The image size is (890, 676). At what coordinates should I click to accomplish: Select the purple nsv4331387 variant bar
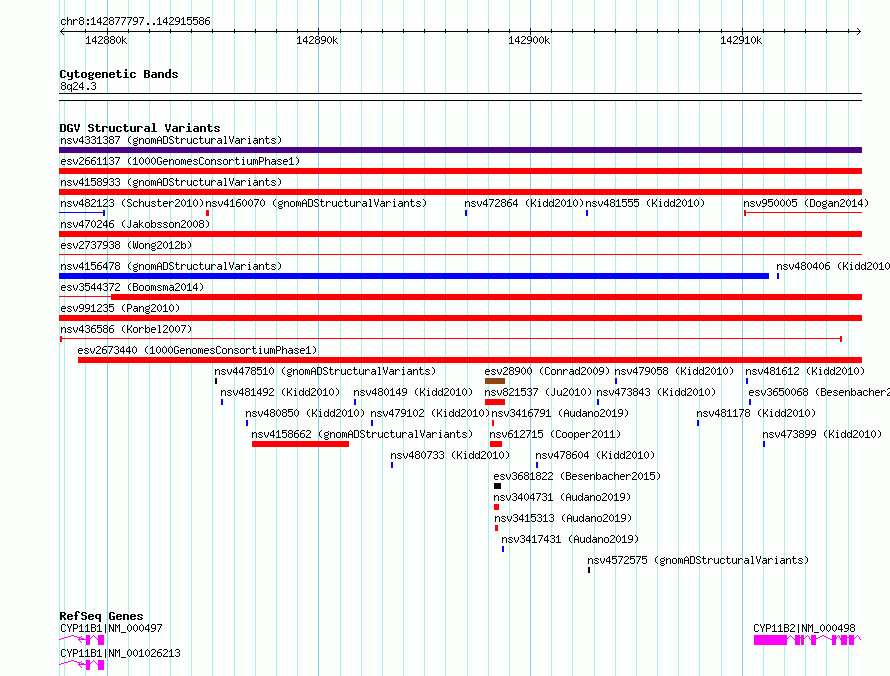[460, 150]
